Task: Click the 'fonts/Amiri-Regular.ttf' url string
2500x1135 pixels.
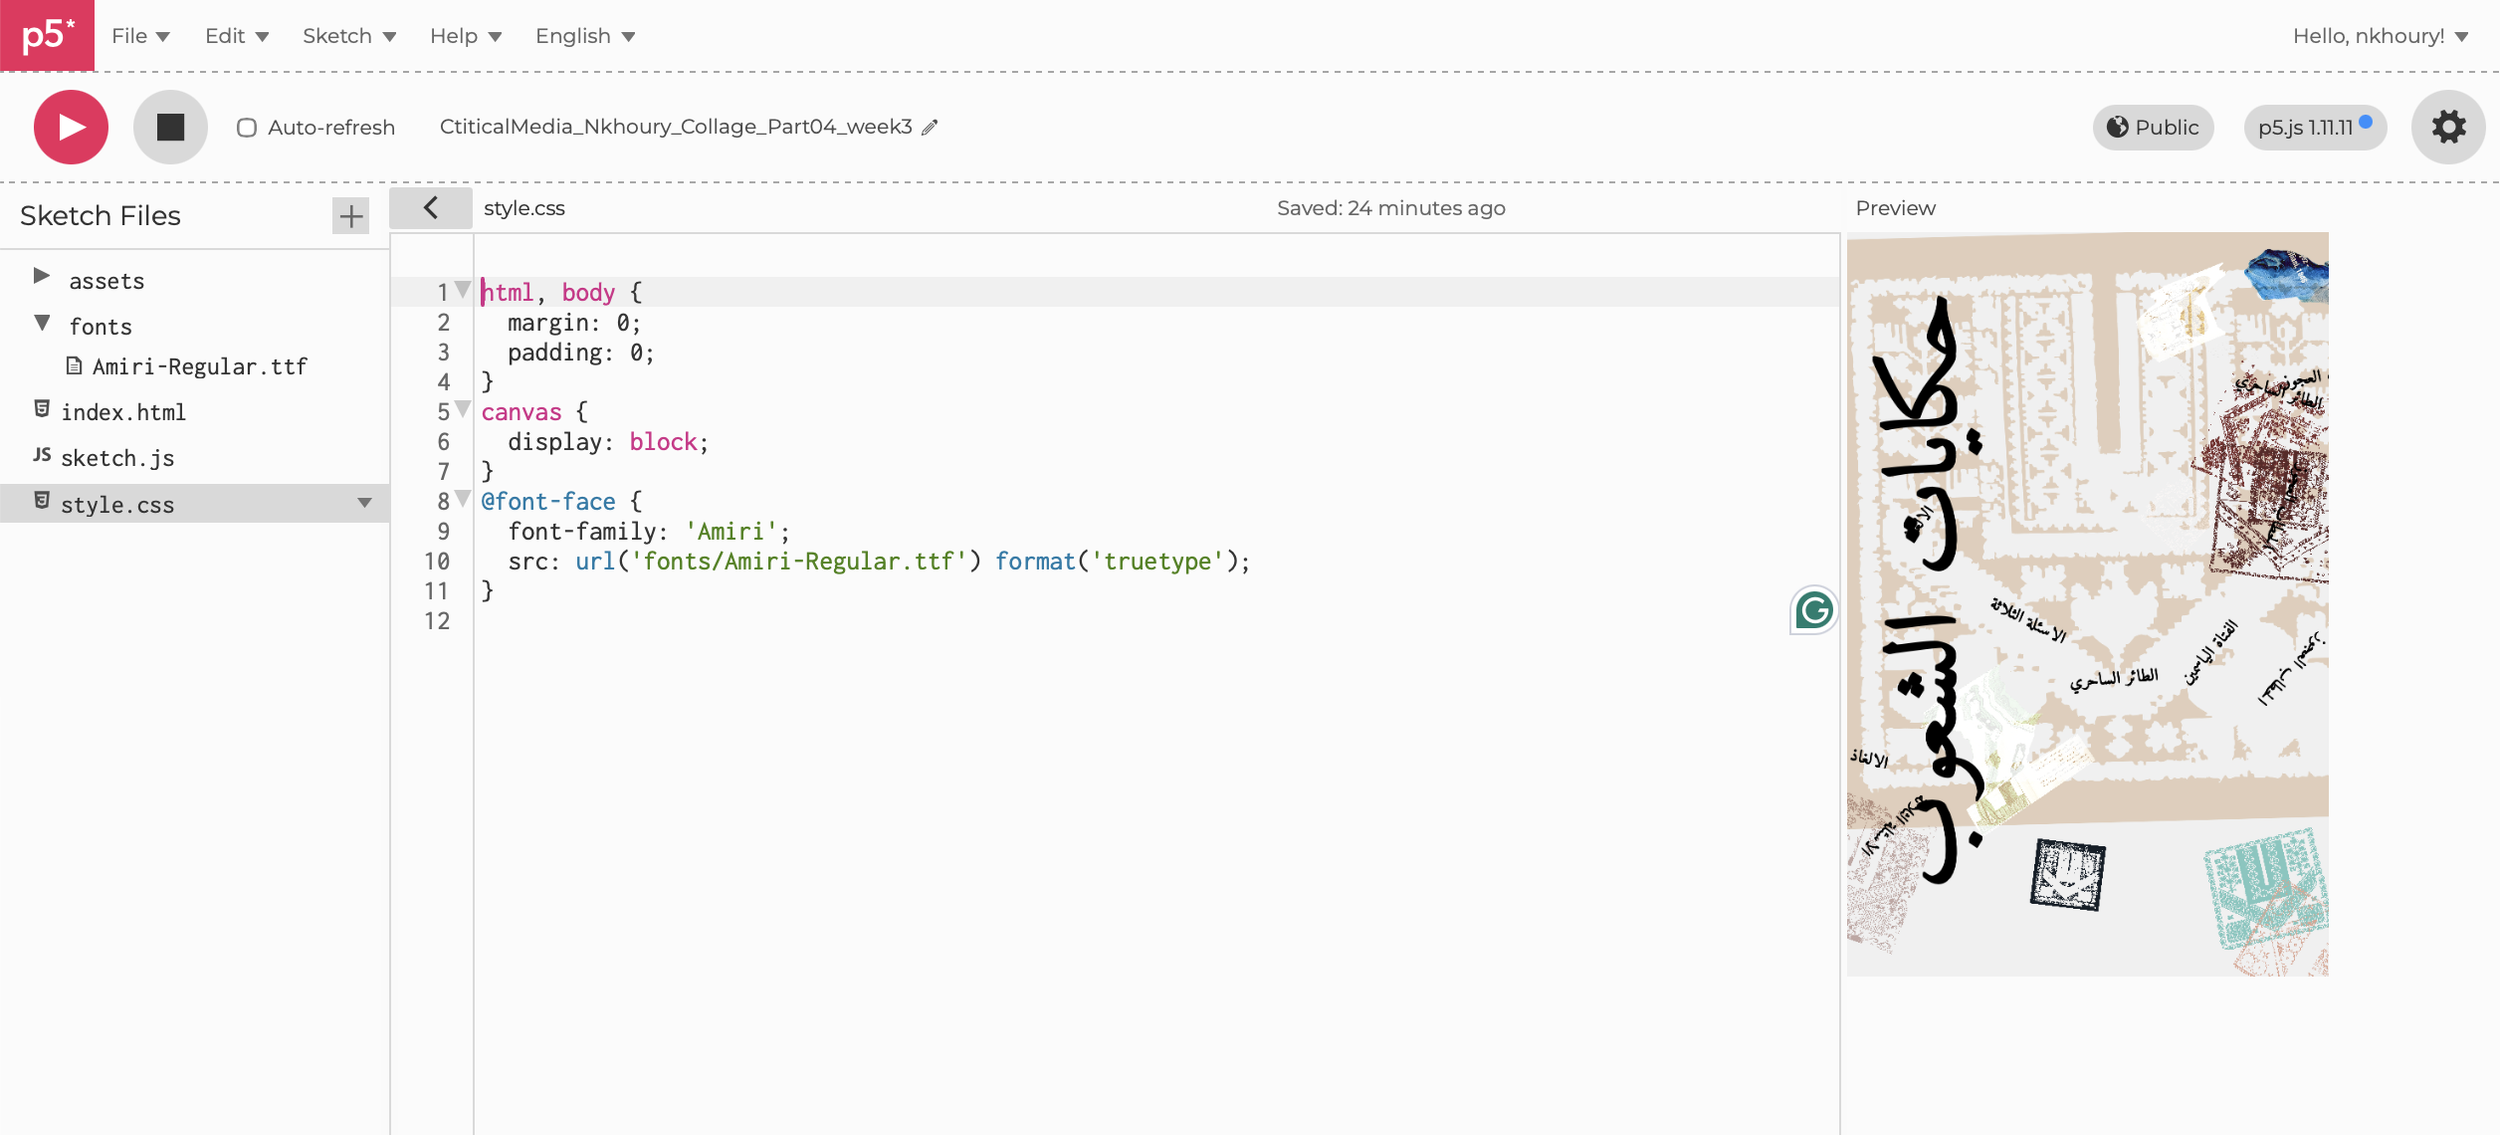Action: click(x=799, y=561)
